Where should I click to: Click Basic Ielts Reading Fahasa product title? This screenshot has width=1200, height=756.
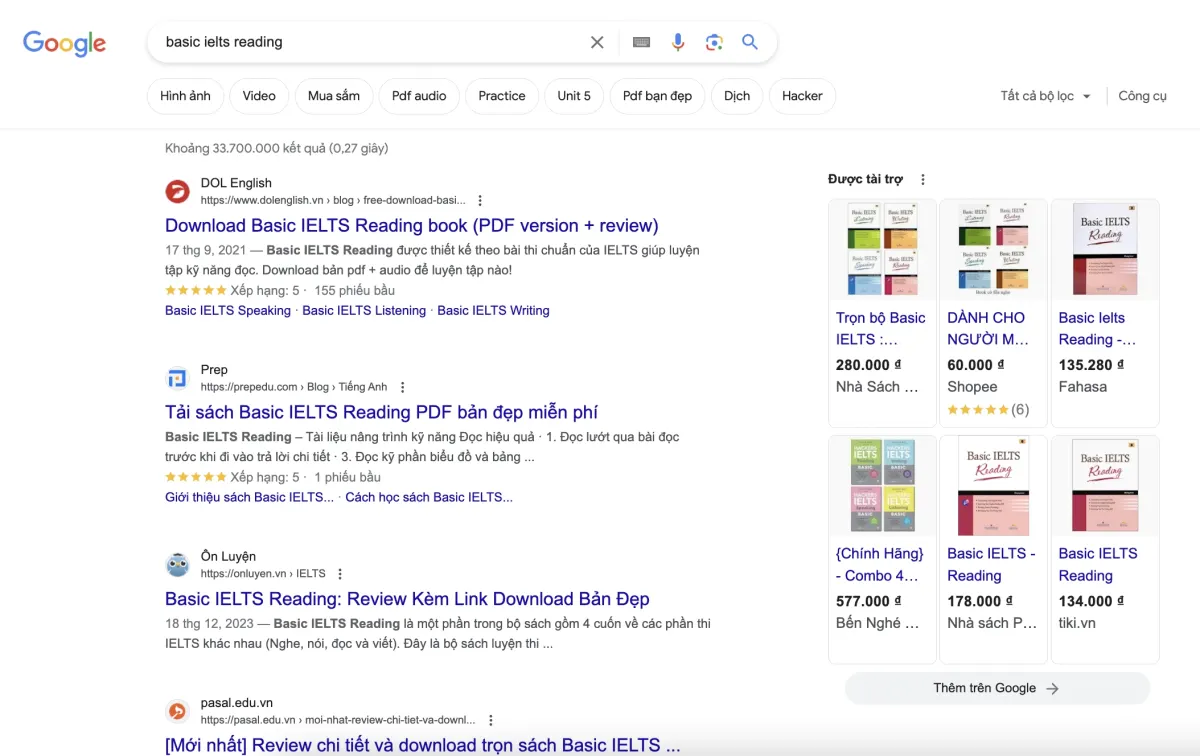coord(1097,328)
